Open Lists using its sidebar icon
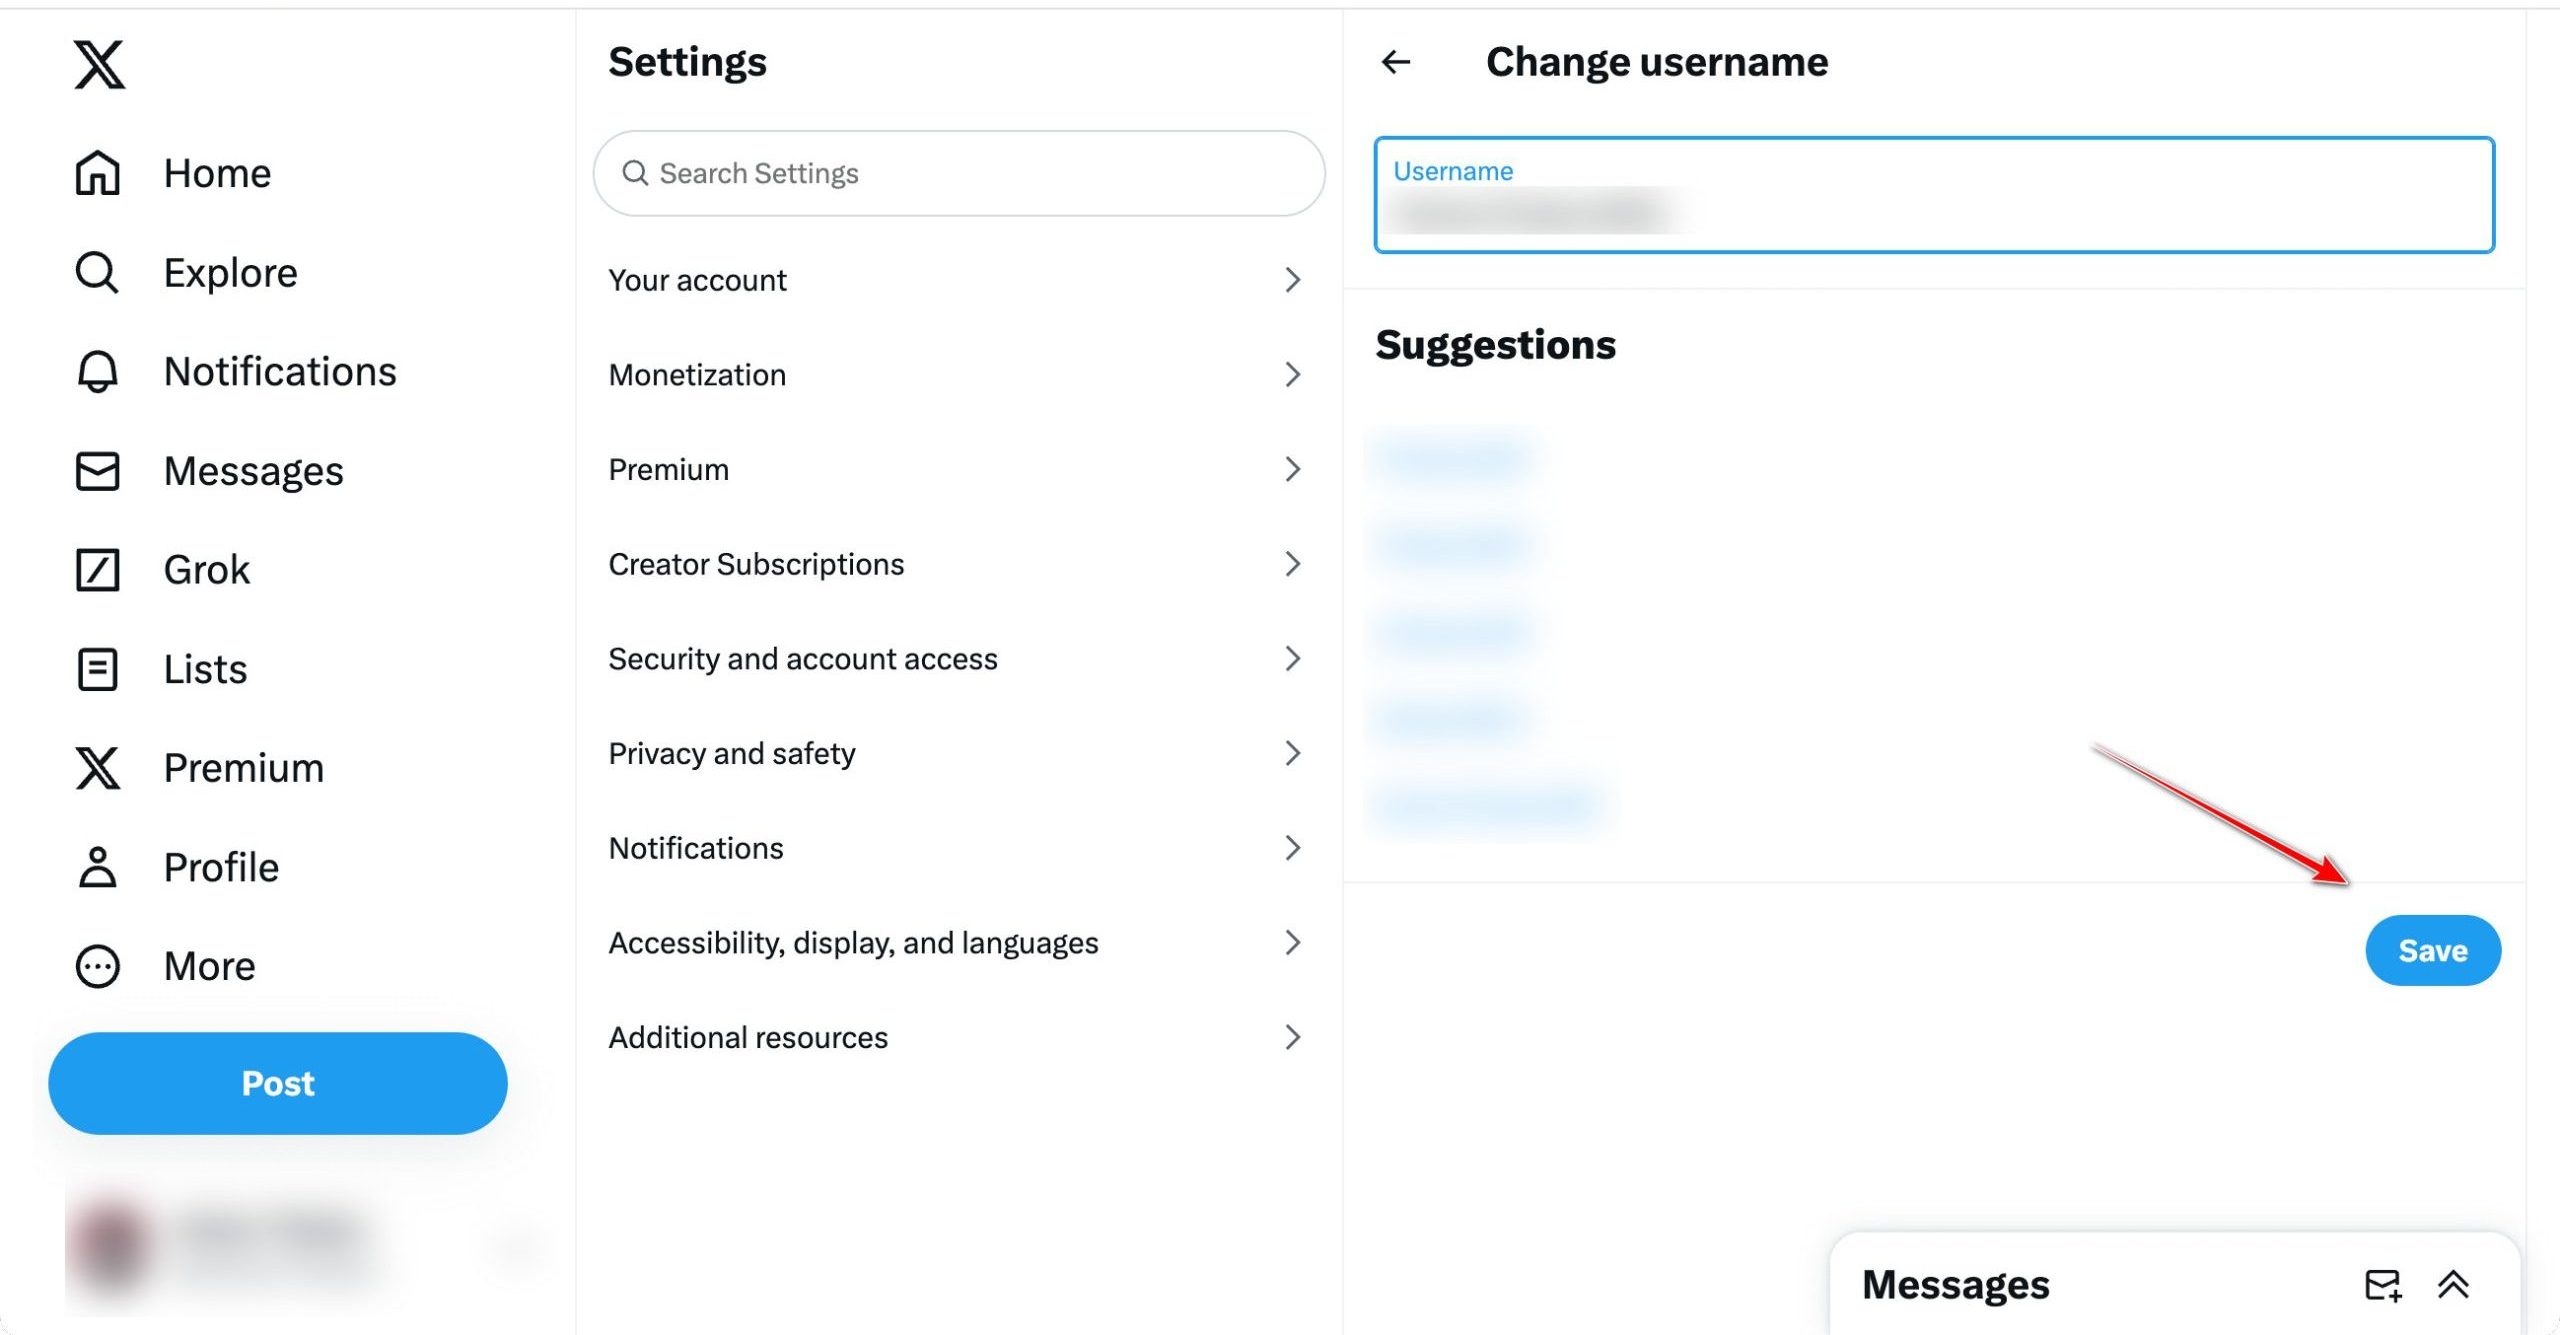Viewport: 2560px width, 1335px height. click(96, 669)
